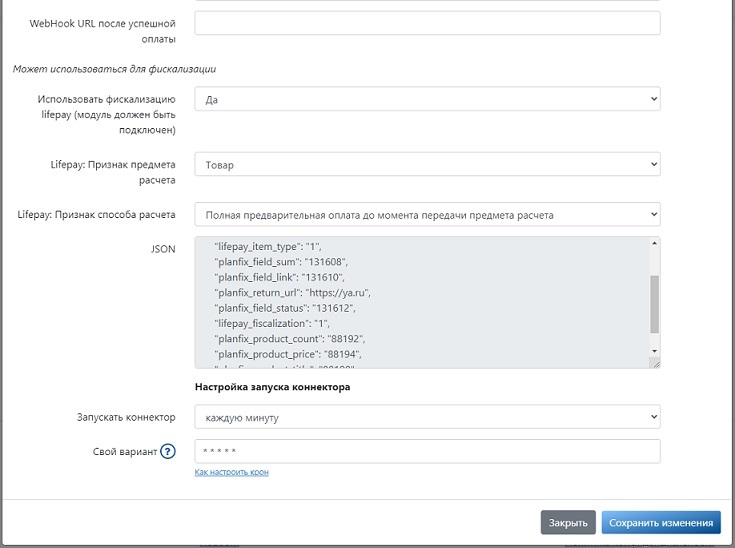Click the Сохранить изменения button

(661, 523)
